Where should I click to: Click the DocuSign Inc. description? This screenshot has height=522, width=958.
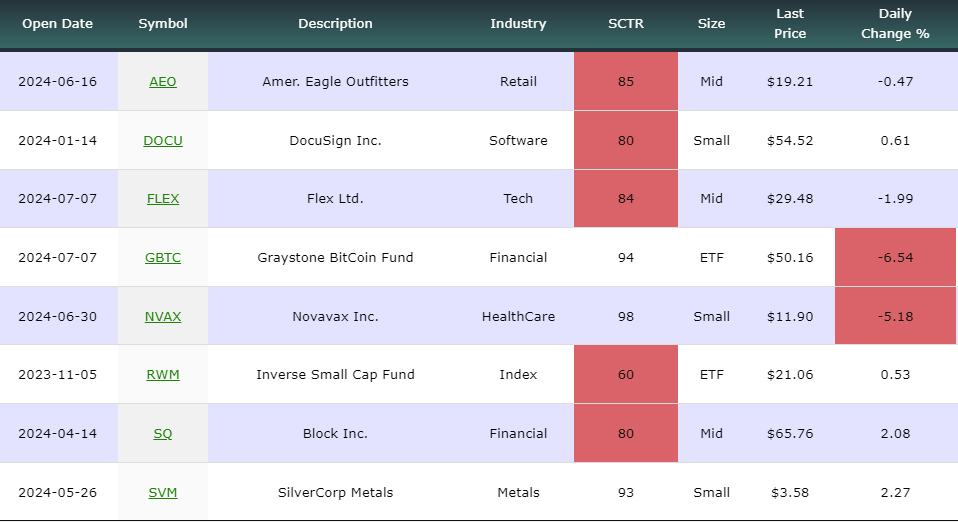335,140
